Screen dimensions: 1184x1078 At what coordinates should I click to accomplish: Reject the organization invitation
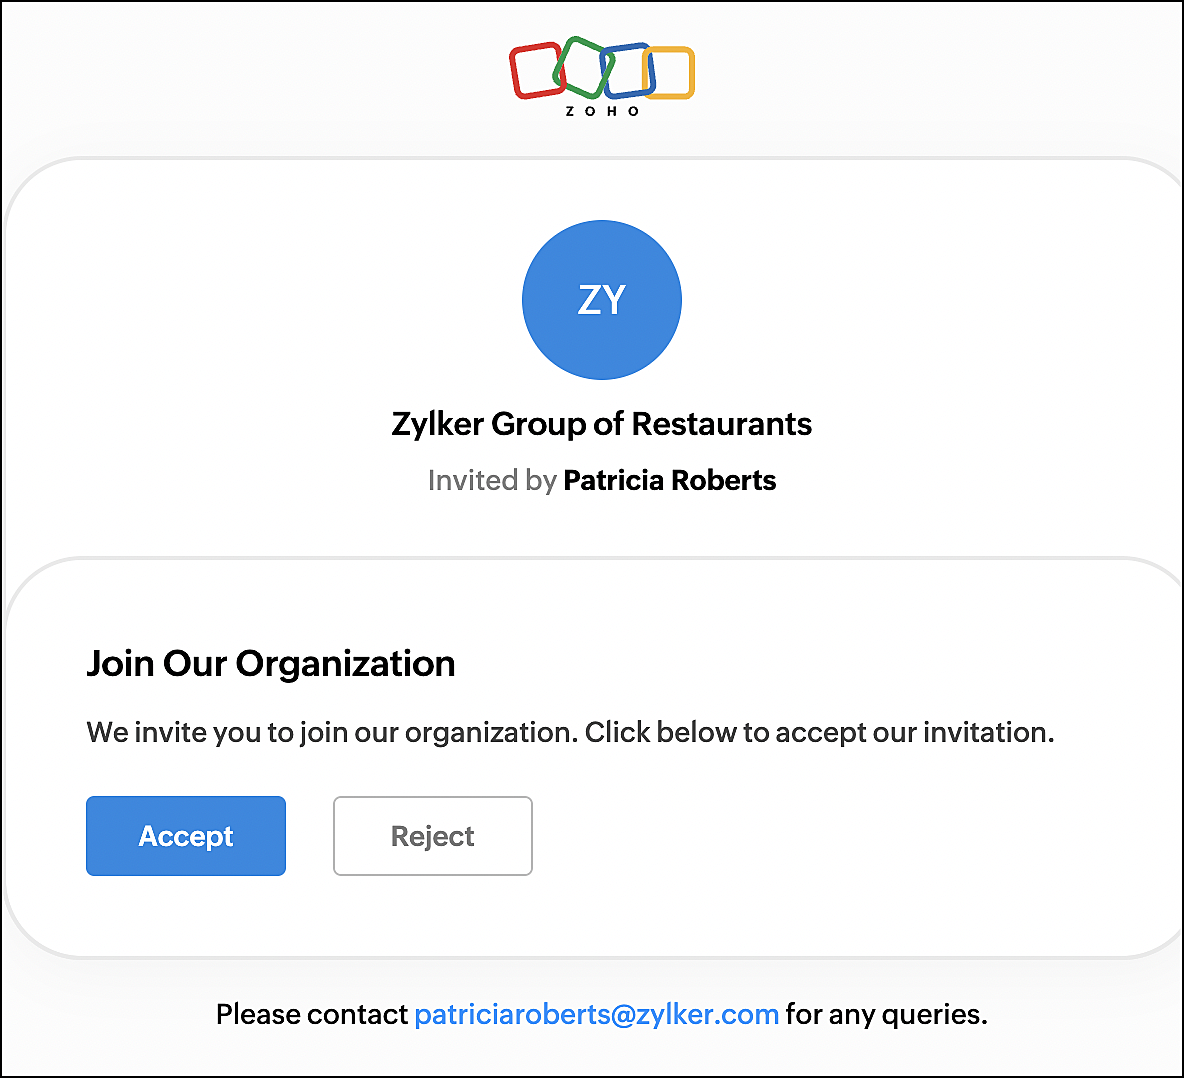point(433,836)
